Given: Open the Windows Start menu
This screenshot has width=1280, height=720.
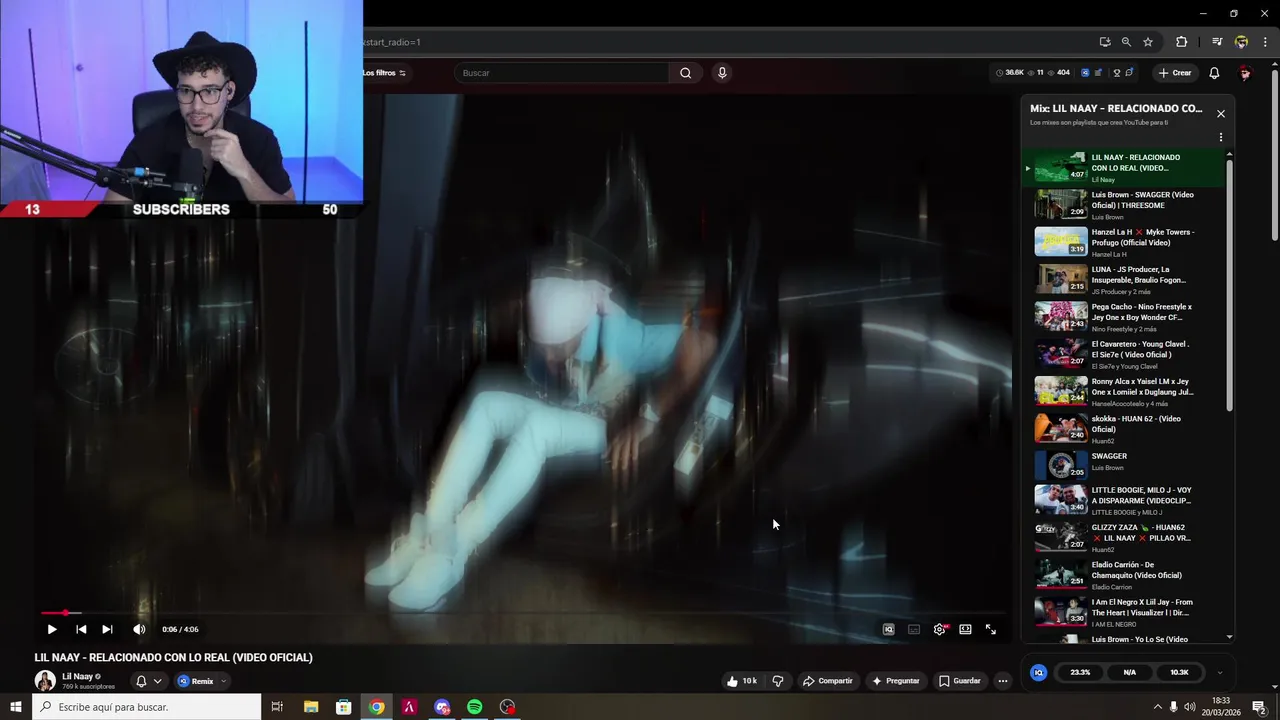Looking at the screenshot, I should pos(16,707).
